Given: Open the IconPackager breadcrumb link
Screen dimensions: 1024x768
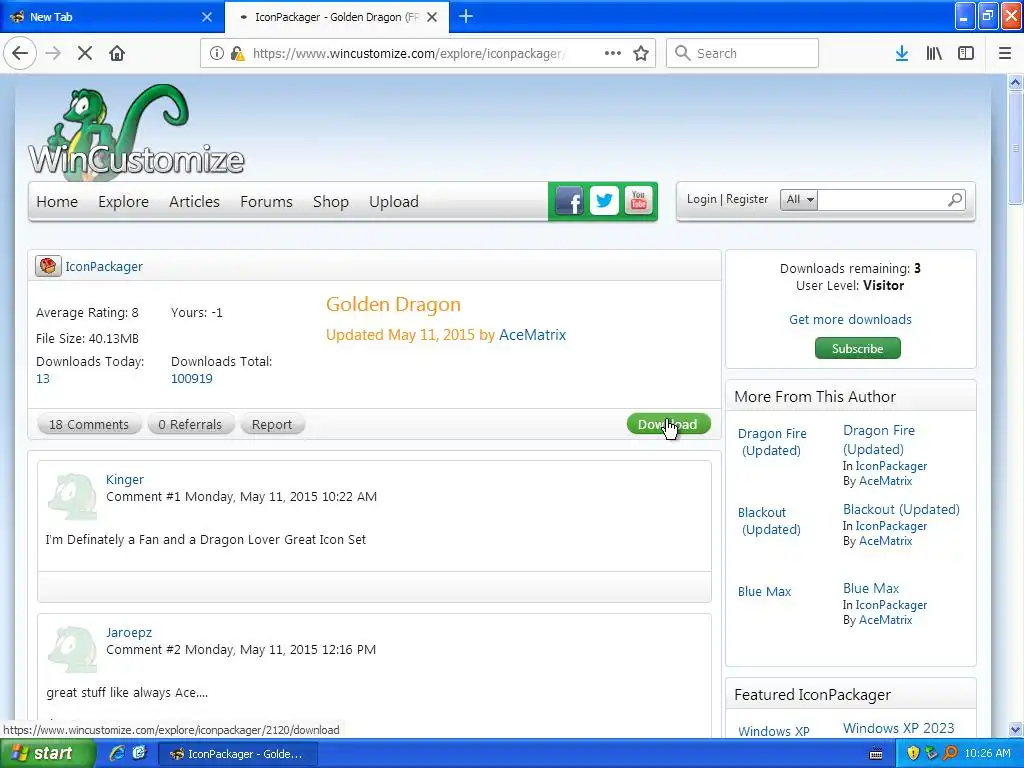Looking at the screenshot, I should (104, 266).
